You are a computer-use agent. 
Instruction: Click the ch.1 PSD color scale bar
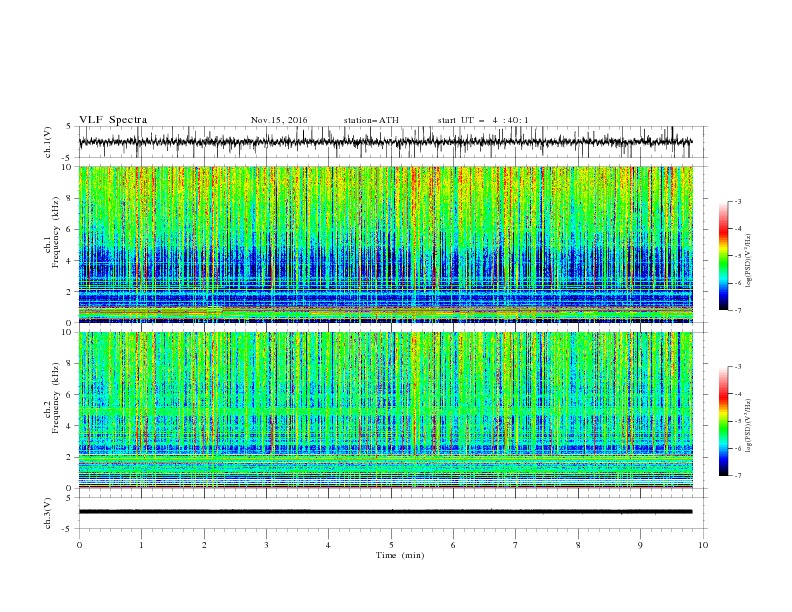click(x=723, y=256)
